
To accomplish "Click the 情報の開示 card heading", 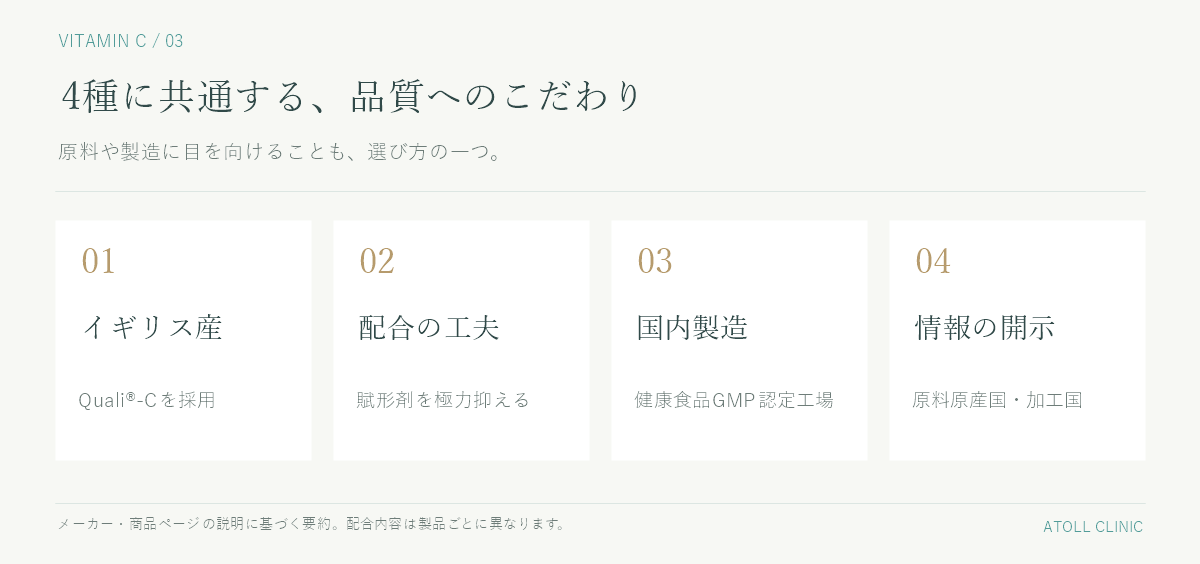I will coord(985,328).
